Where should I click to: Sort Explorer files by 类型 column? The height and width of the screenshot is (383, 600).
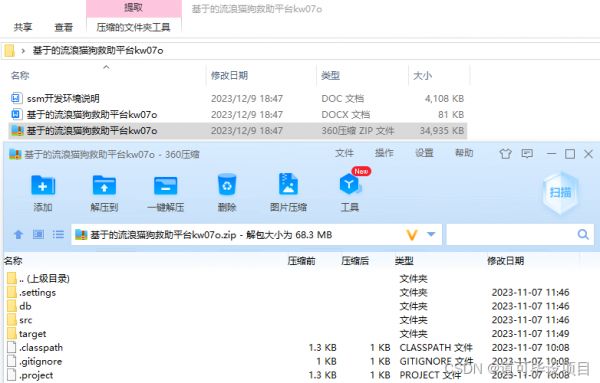(331, 76)
